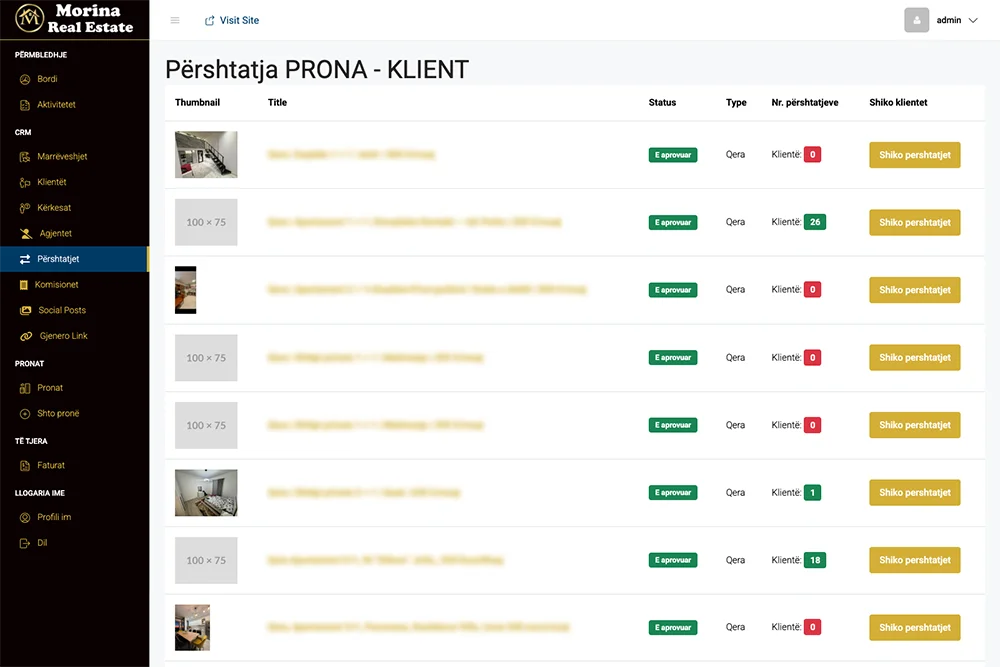This screenshot has height=667, width=1000.
Task: Expand the admin user dropdown arrow
Action: click(973, 20)
